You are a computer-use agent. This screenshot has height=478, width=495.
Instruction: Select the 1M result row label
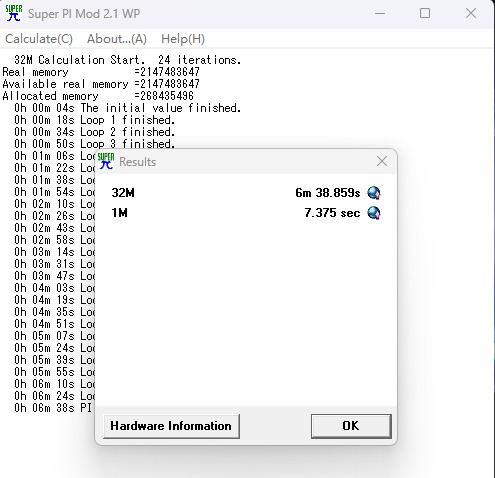119,213
